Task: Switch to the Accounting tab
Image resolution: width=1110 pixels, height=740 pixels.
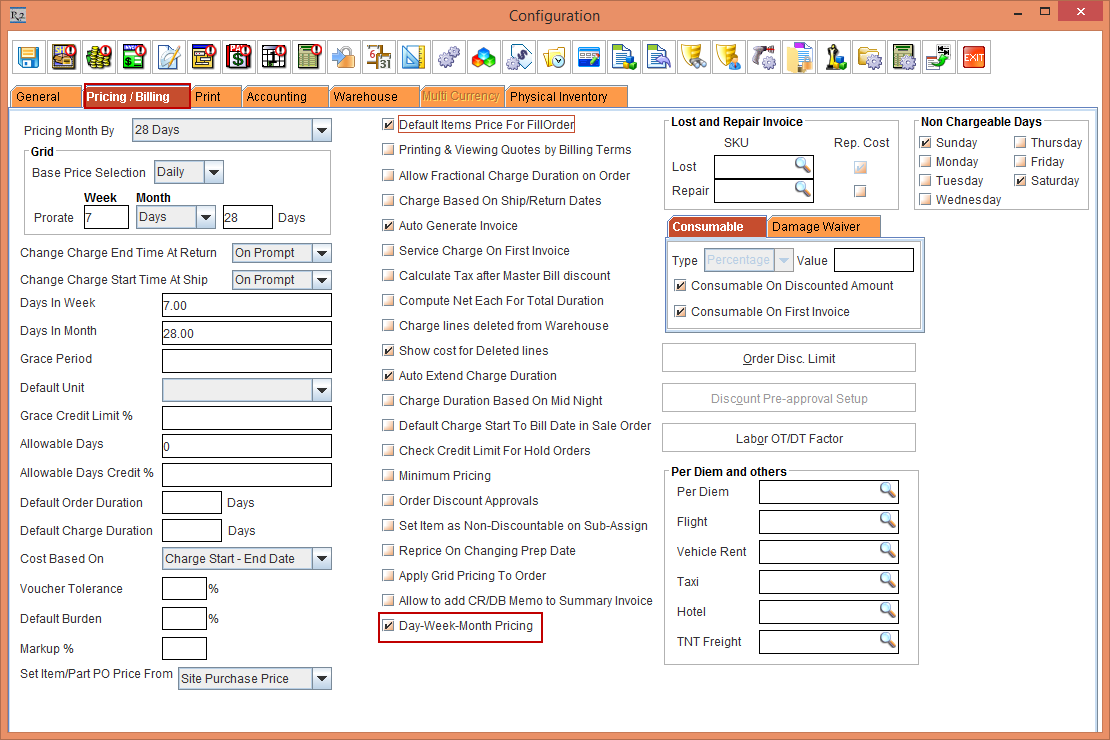Action: tap(277, 97)
